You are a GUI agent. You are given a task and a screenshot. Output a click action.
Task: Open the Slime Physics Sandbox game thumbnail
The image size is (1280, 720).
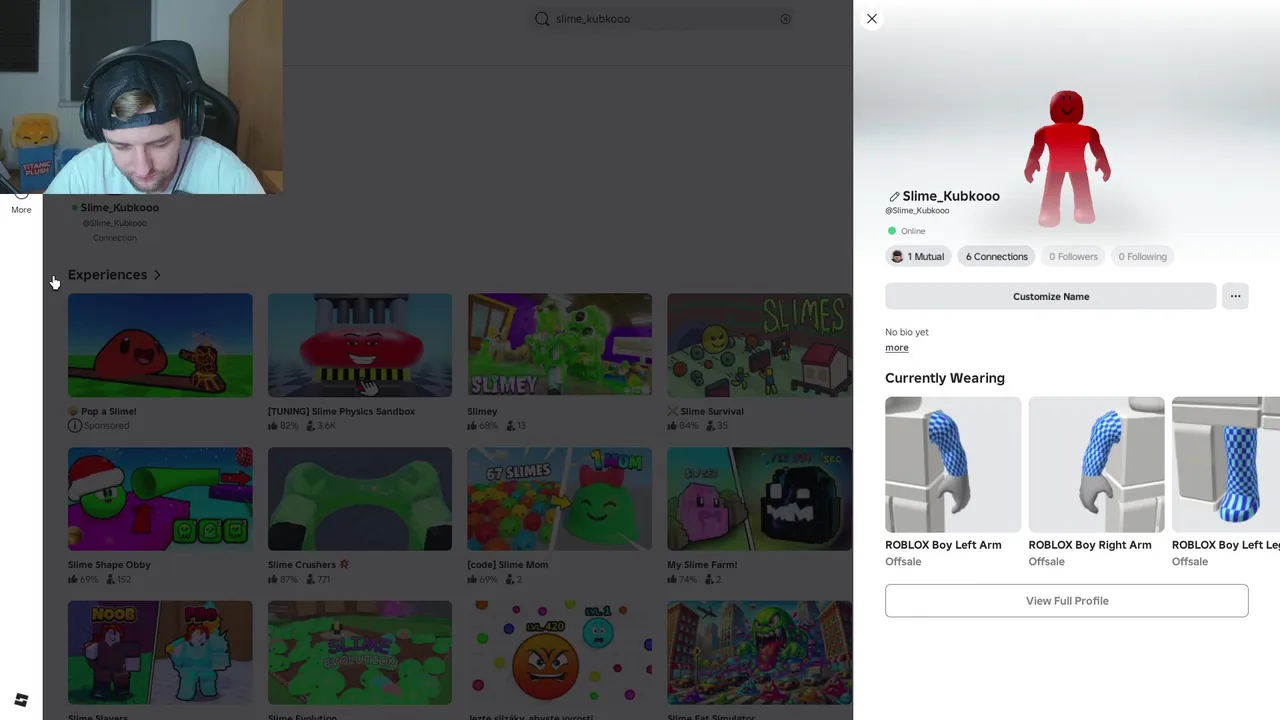coord(360,345)
